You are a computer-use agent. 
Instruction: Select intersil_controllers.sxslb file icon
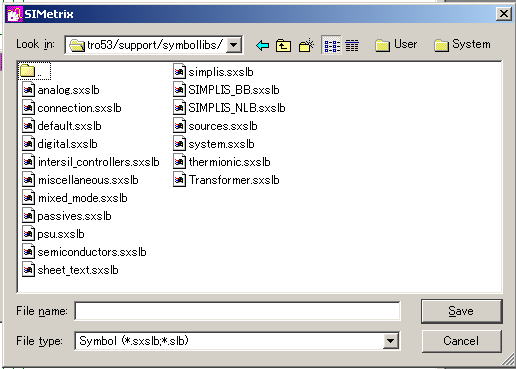click(28, 162)
